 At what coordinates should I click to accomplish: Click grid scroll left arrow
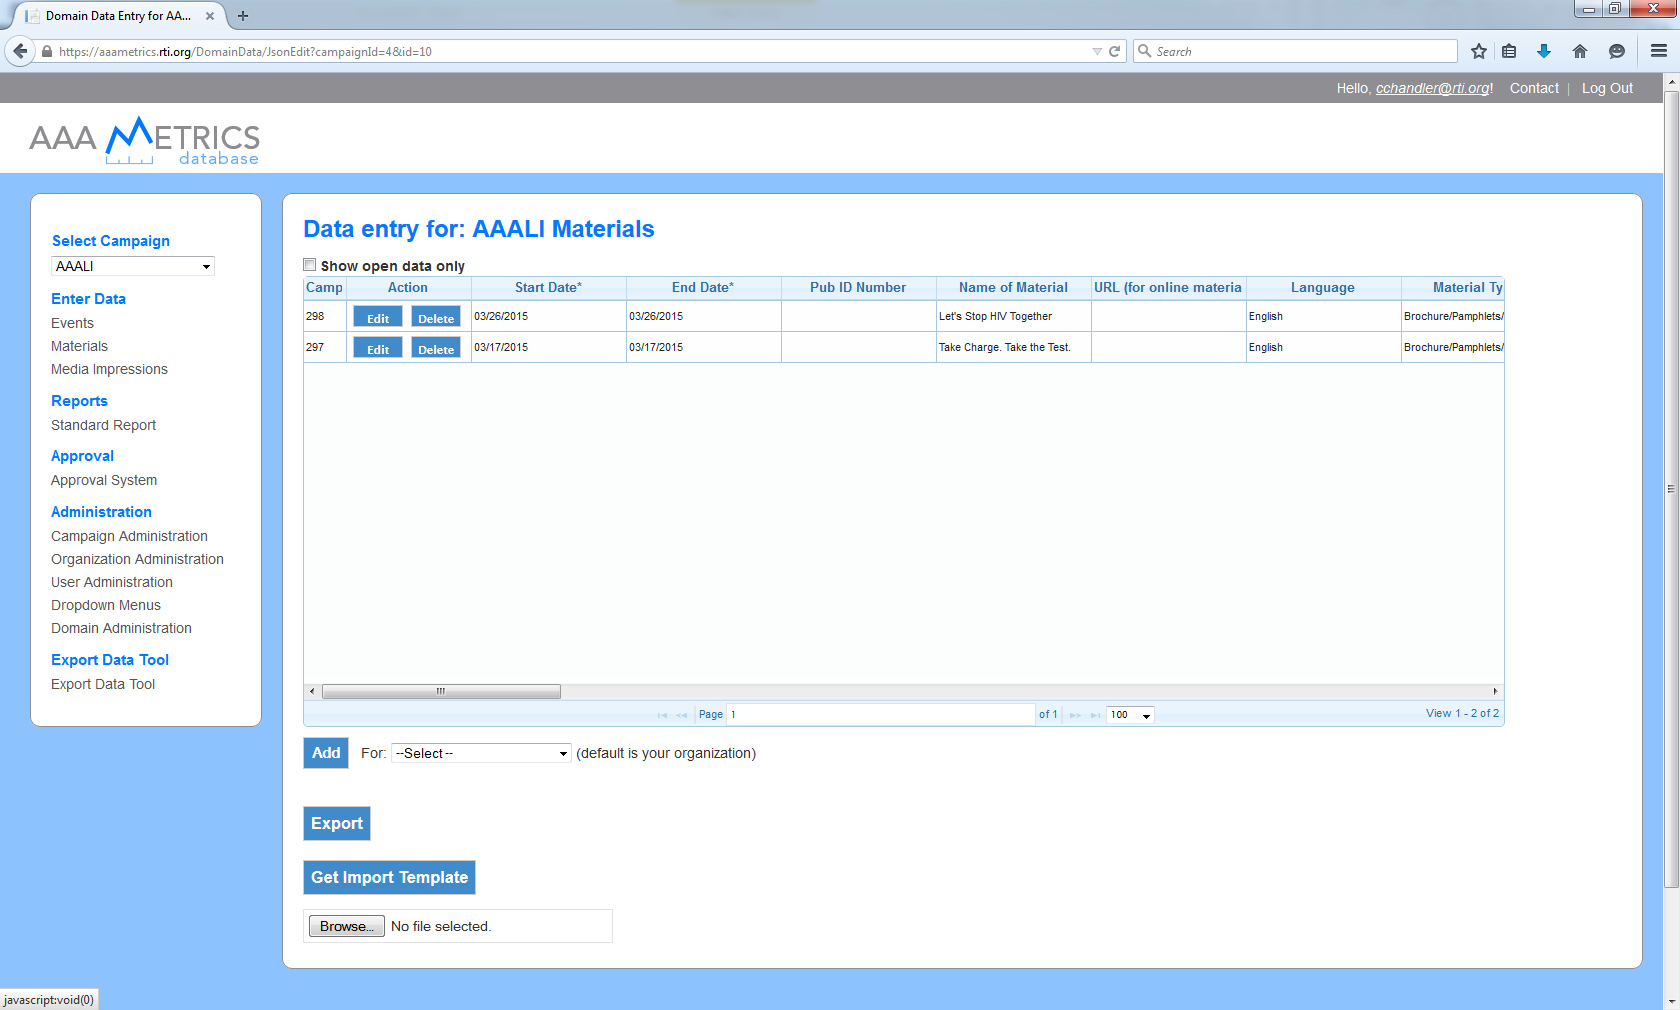coord(312,691)
